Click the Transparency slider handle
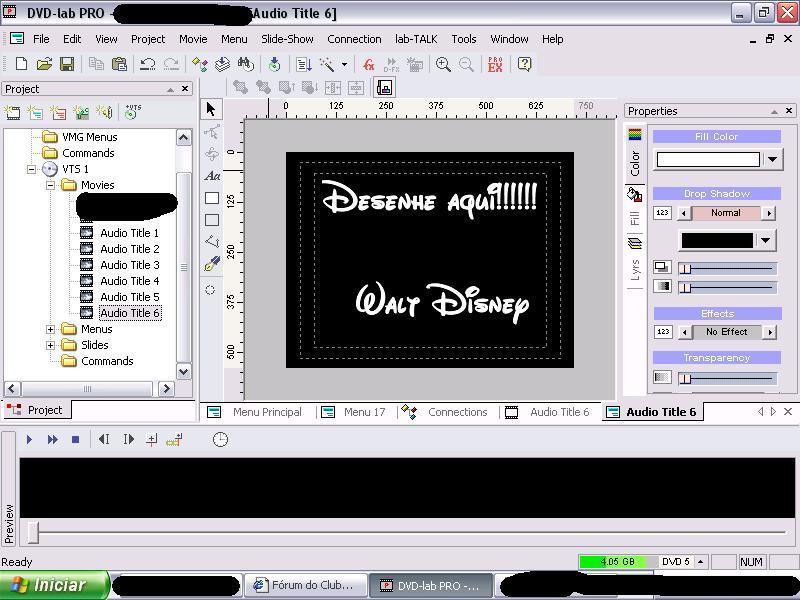 (685, 378)
